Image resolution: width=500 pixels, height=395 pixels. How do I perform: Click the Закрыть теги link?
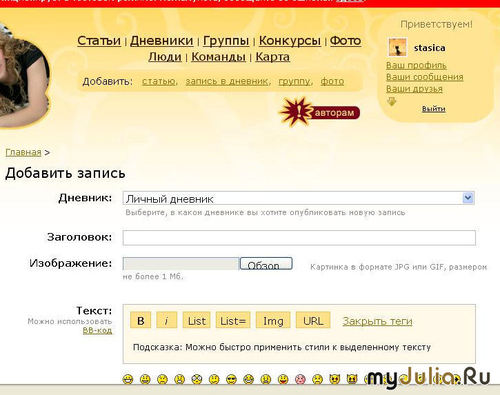pyautogui.click(x=377, y=321)
